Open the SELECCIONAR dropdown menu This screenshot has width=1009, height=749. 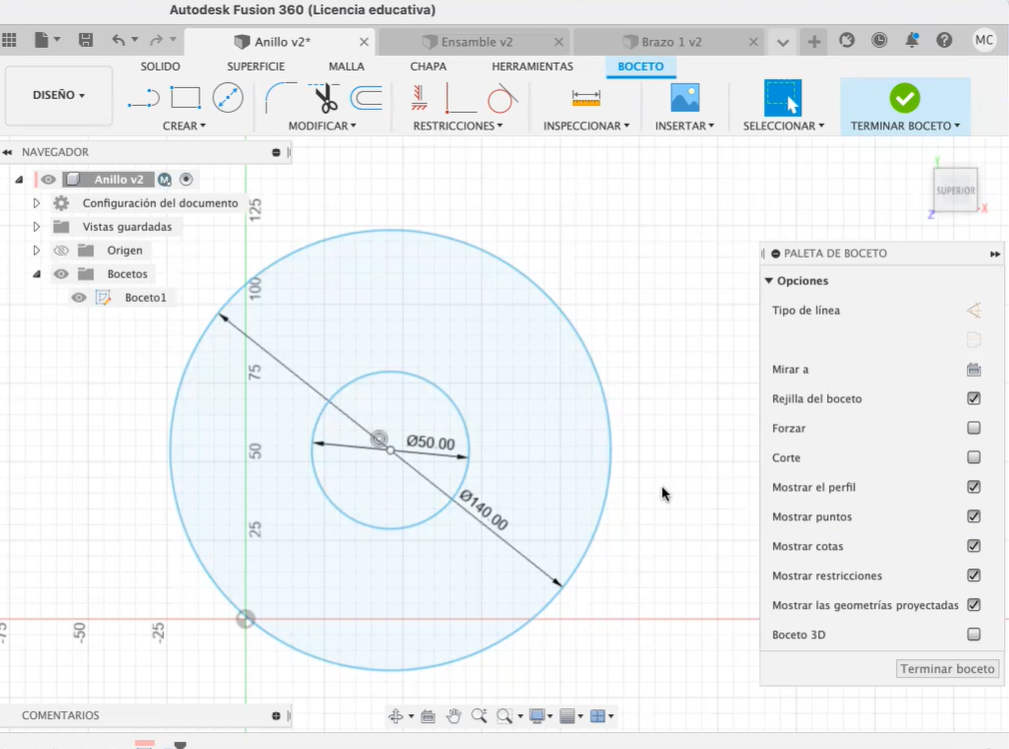tap(783, 126)
